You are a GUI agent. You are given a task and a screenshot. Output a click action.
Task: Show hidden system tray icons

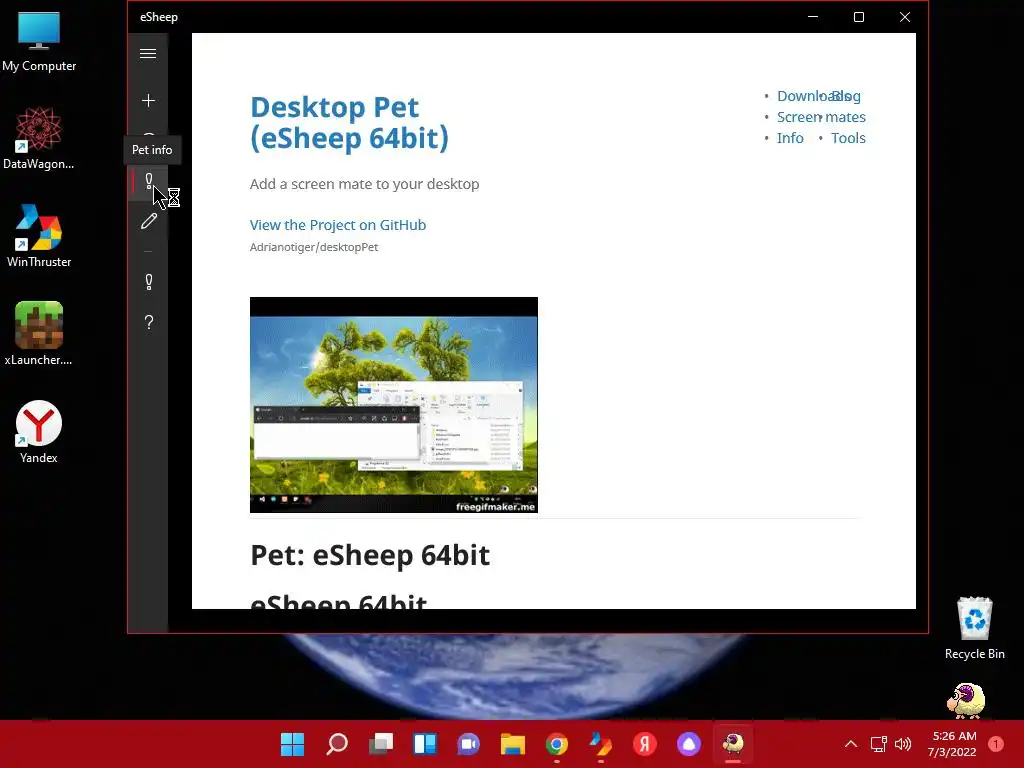click(851, 744)
